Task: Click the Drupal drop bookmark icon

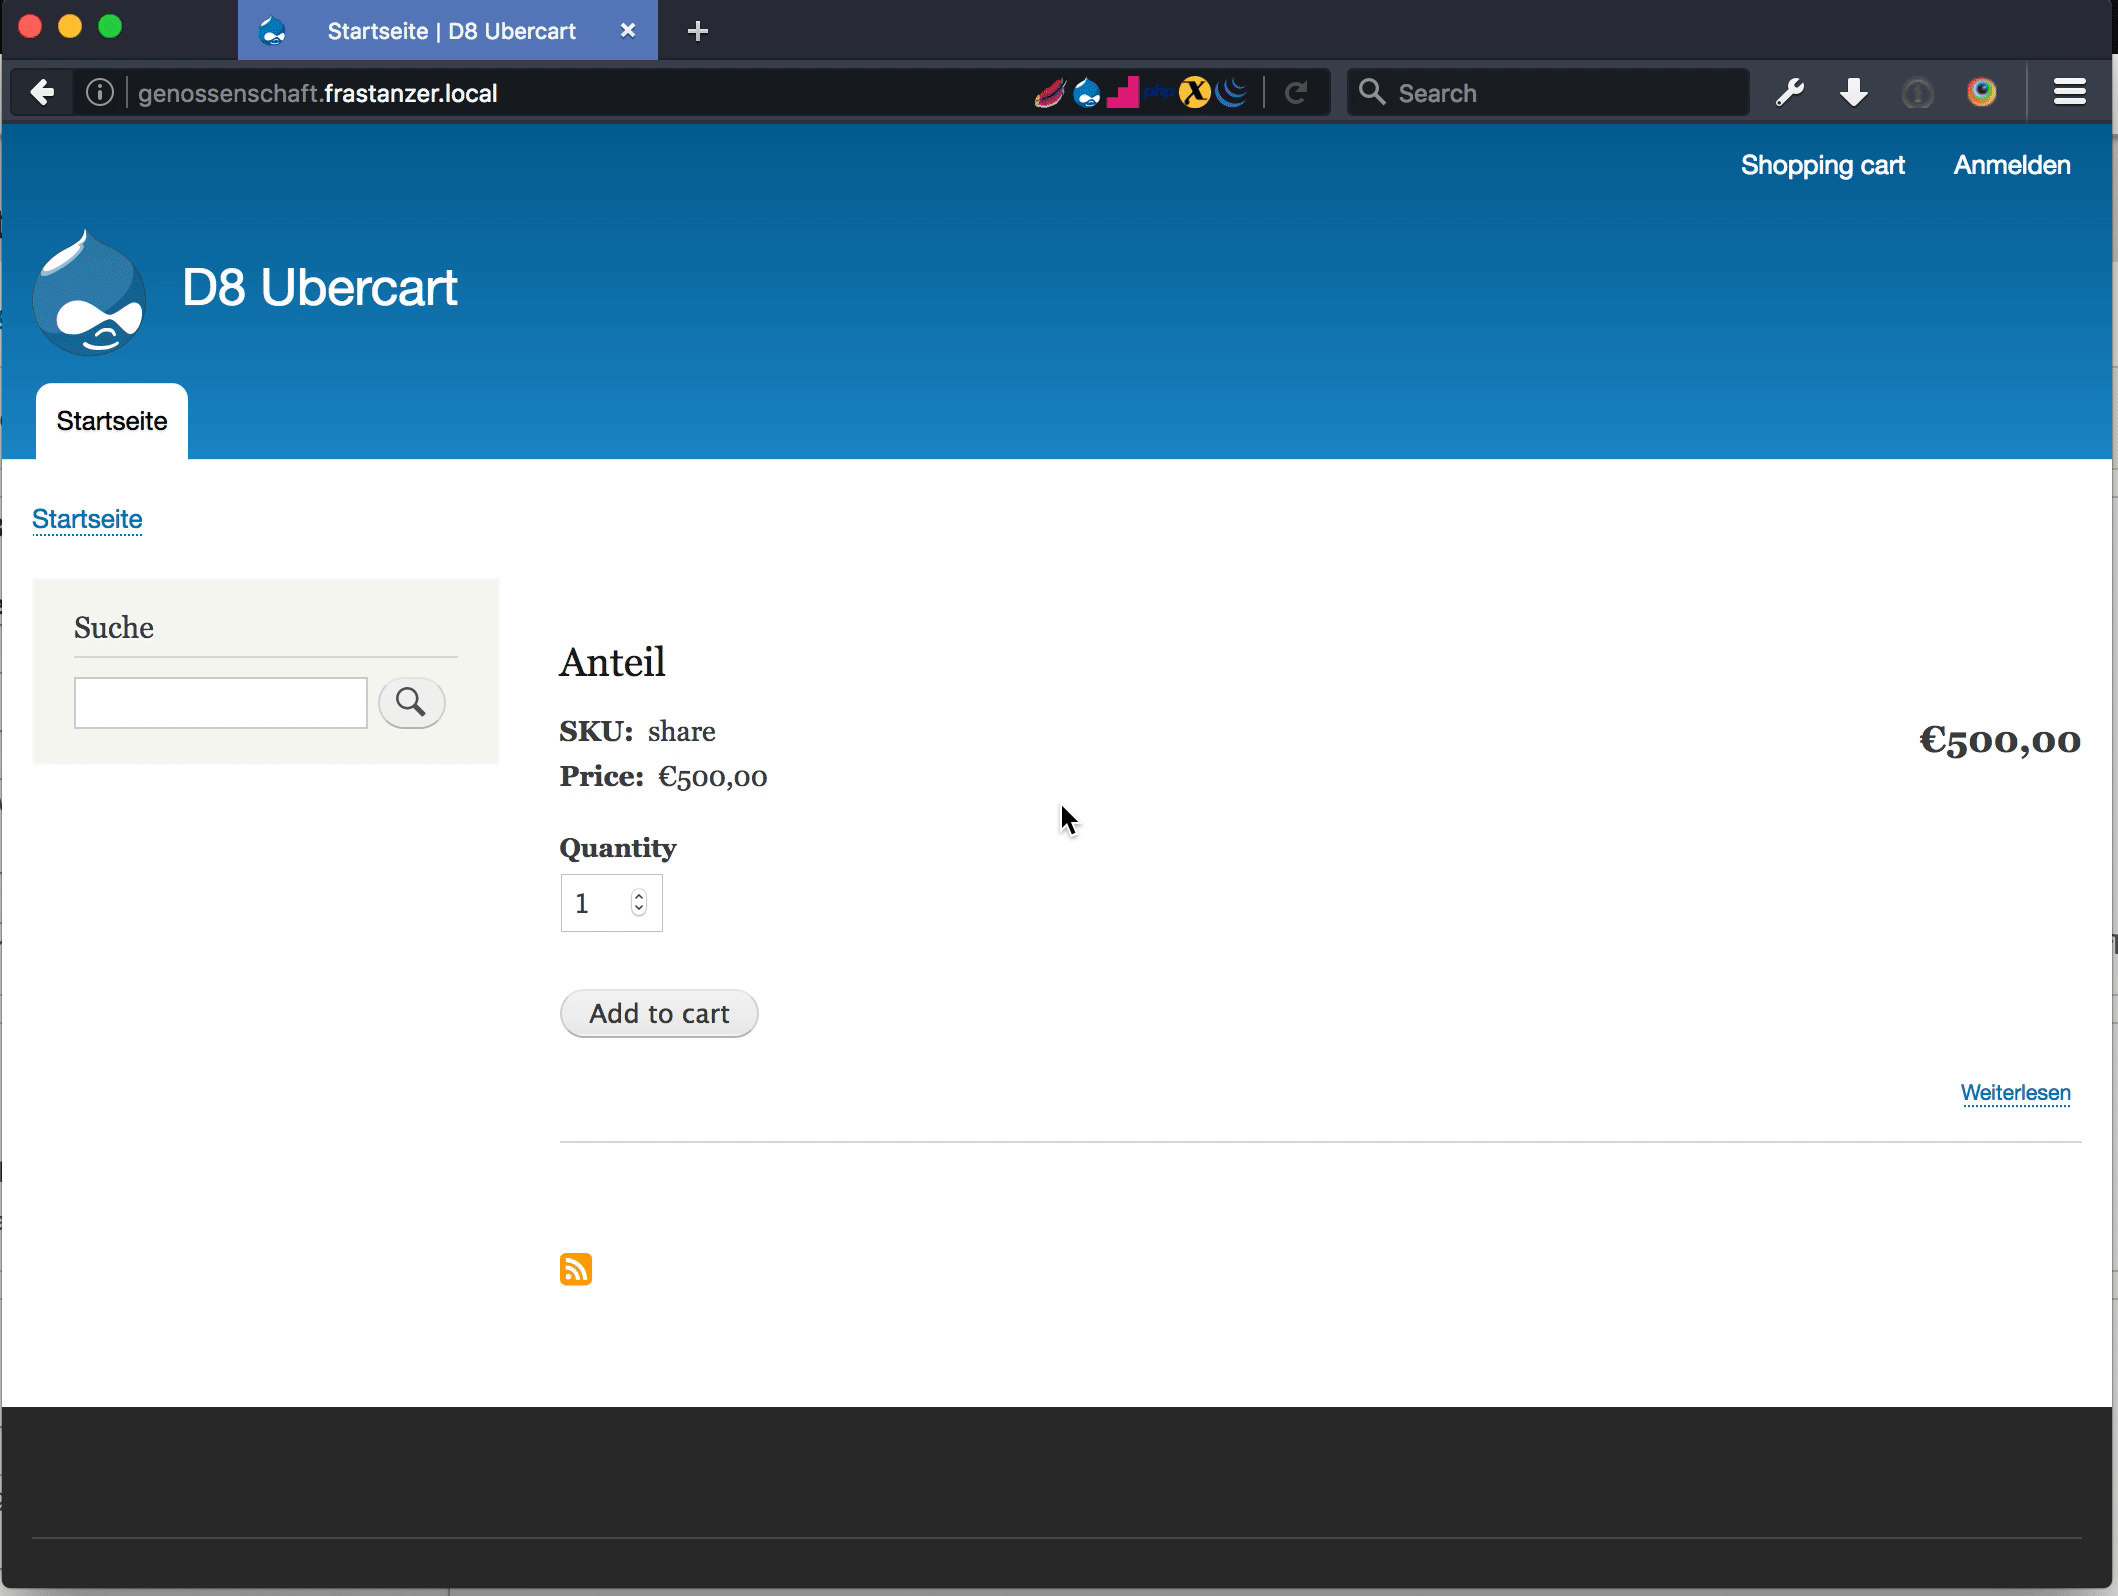Action: point(1087,93)
